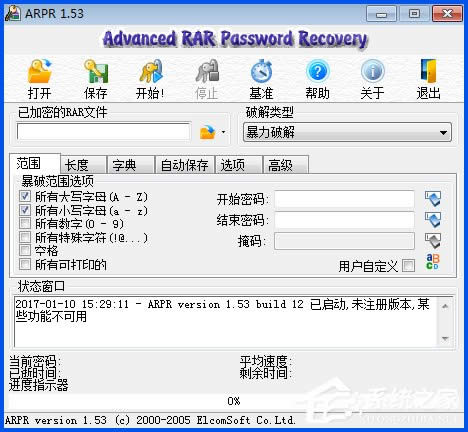The image size is (468, 432).
Task: Select the 自动保存 tab
Action: point(185,165)
